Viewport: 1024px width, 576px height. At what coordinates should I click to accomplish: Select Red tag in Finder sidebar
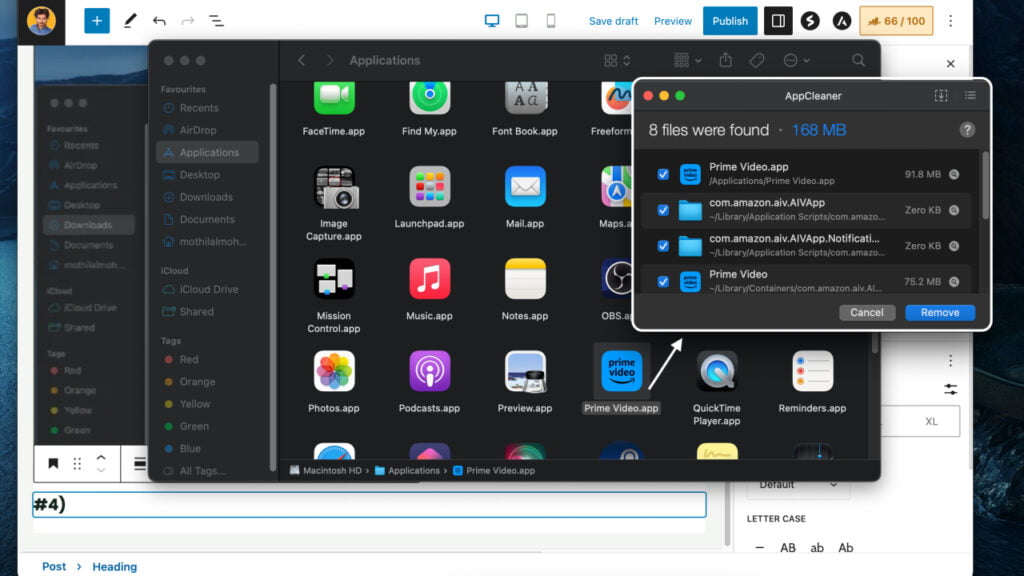point(189,359)
